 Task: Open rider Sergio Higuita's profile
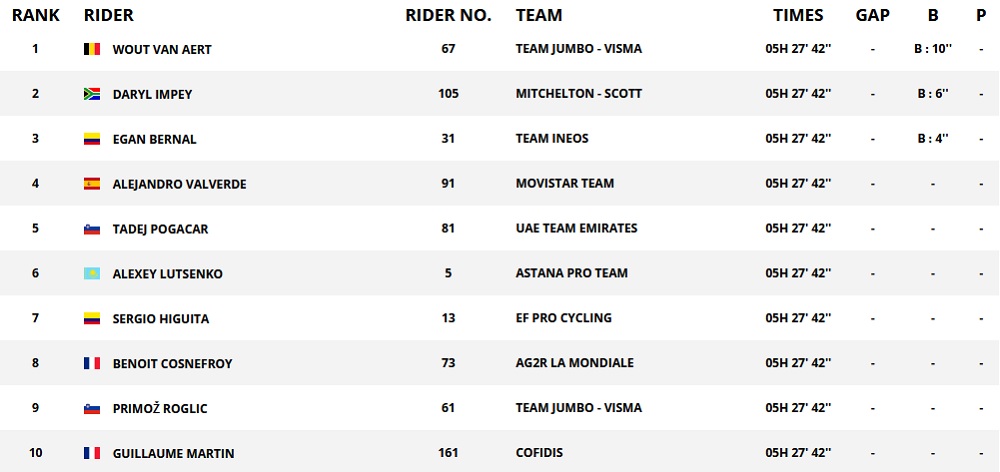pyautogui.click(x=160, y=319)
